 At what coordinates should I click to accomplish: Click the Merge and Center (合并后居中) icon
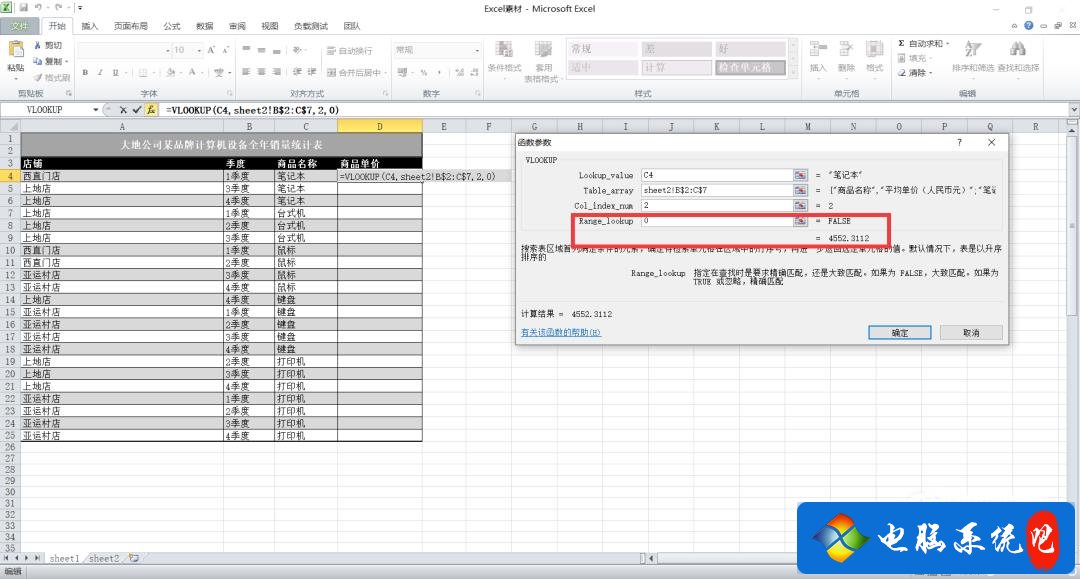(331, 72)
